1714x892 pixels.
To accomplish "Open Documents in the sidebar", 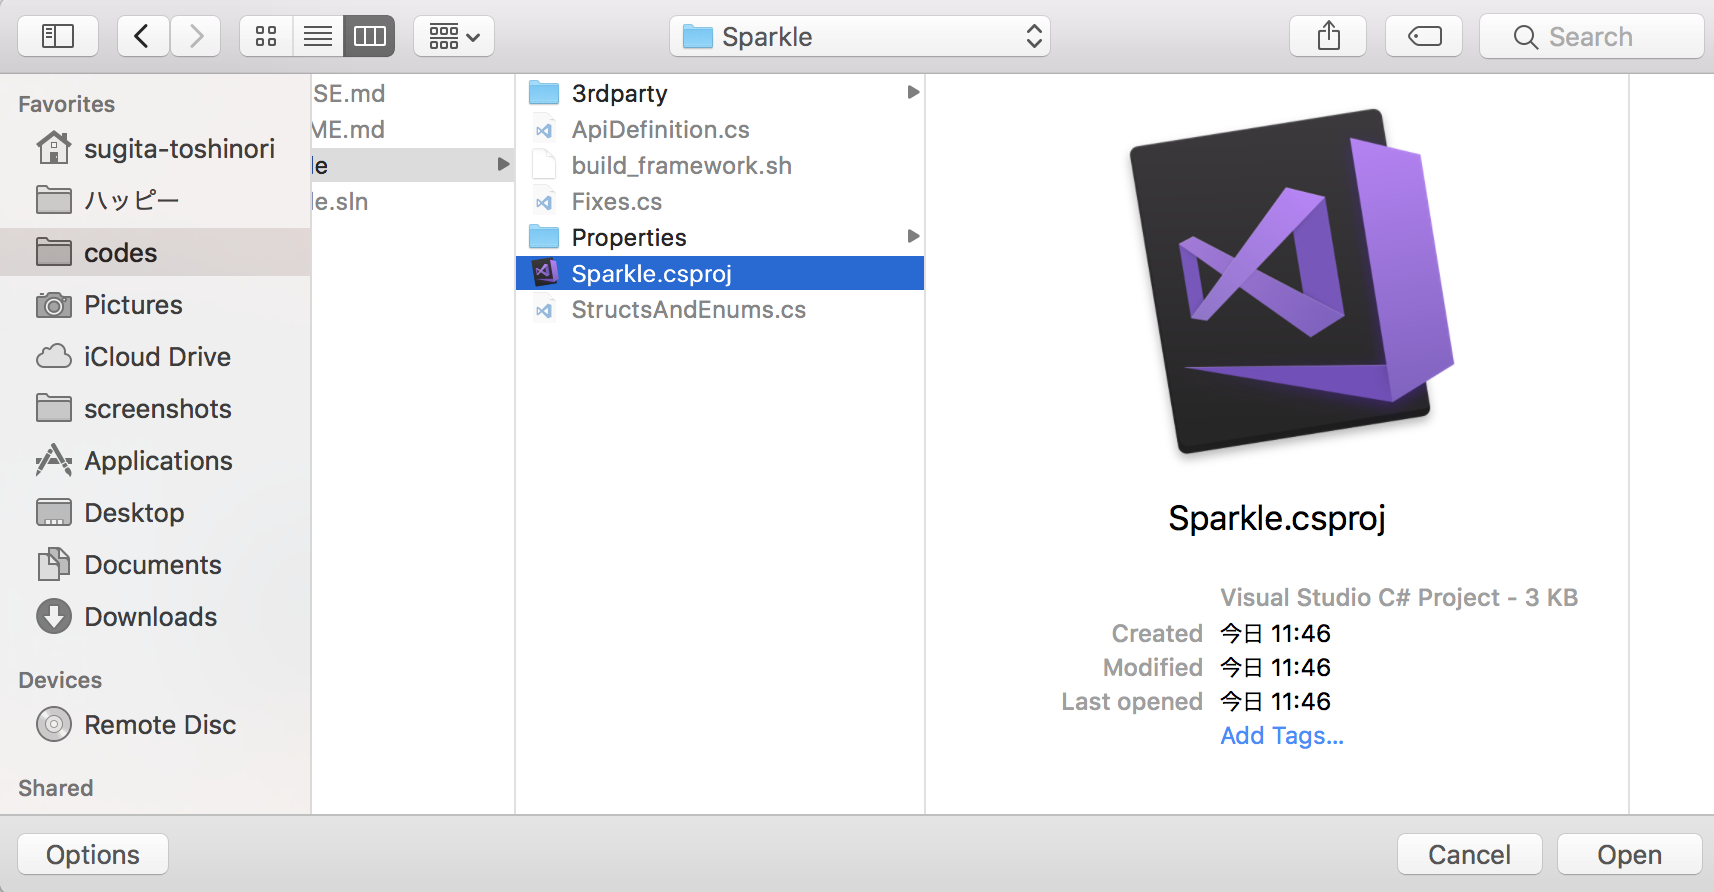I will pos(155,565).
